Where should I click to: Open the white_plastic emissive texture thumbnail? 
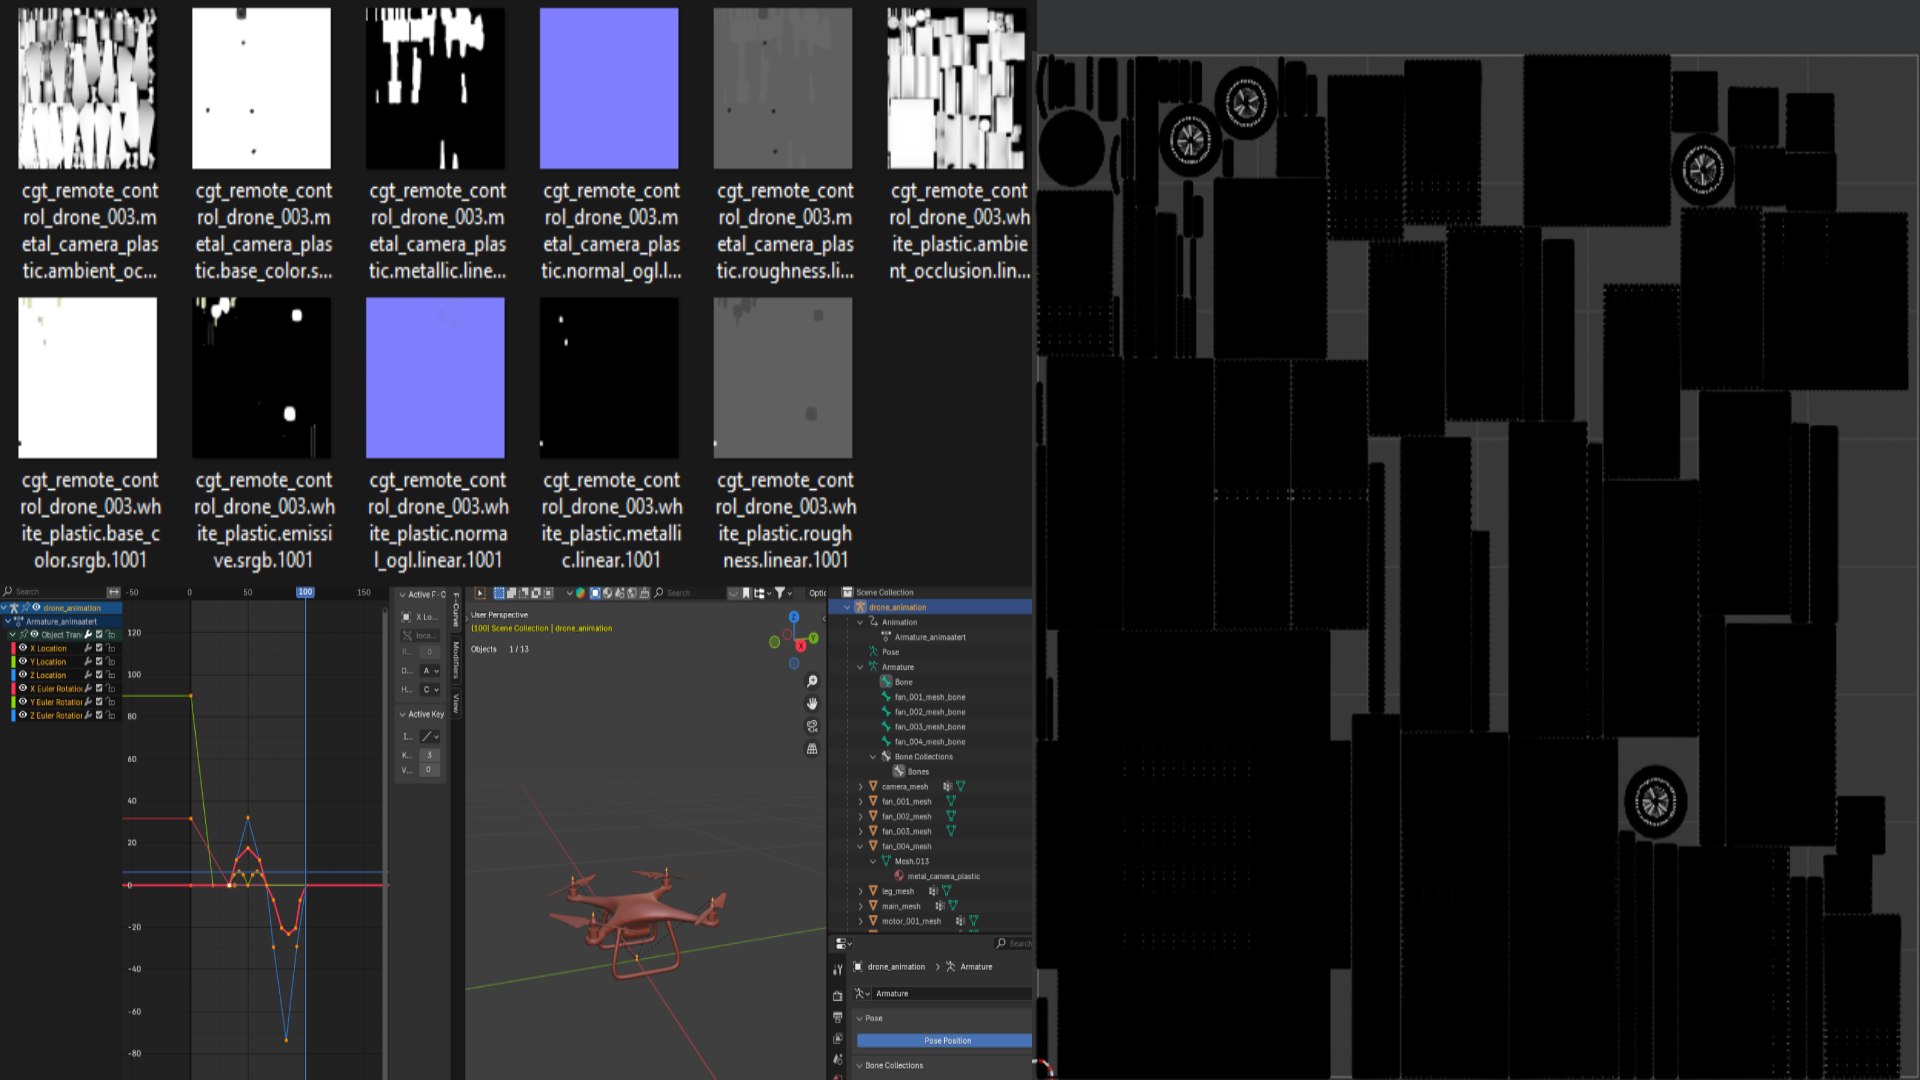point(262,378)
